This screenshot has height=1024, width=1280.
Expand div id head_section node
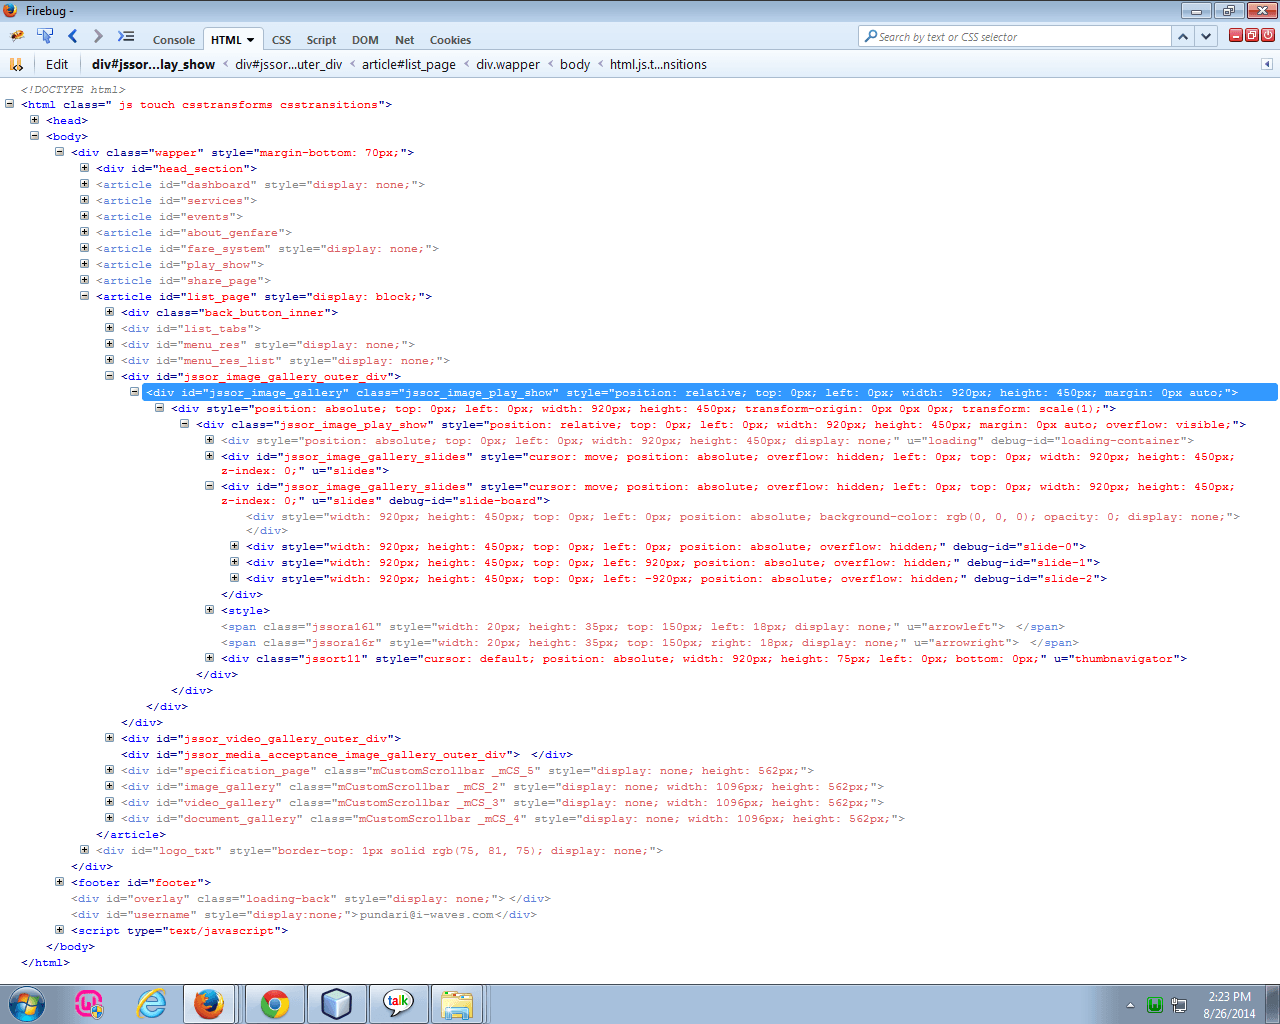coord(84,168)
